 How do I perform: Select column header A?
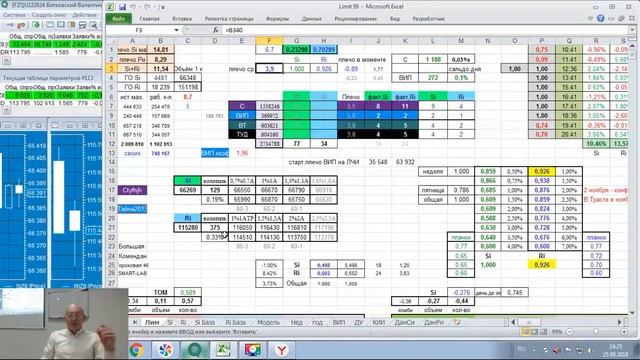tap(132, 41)
